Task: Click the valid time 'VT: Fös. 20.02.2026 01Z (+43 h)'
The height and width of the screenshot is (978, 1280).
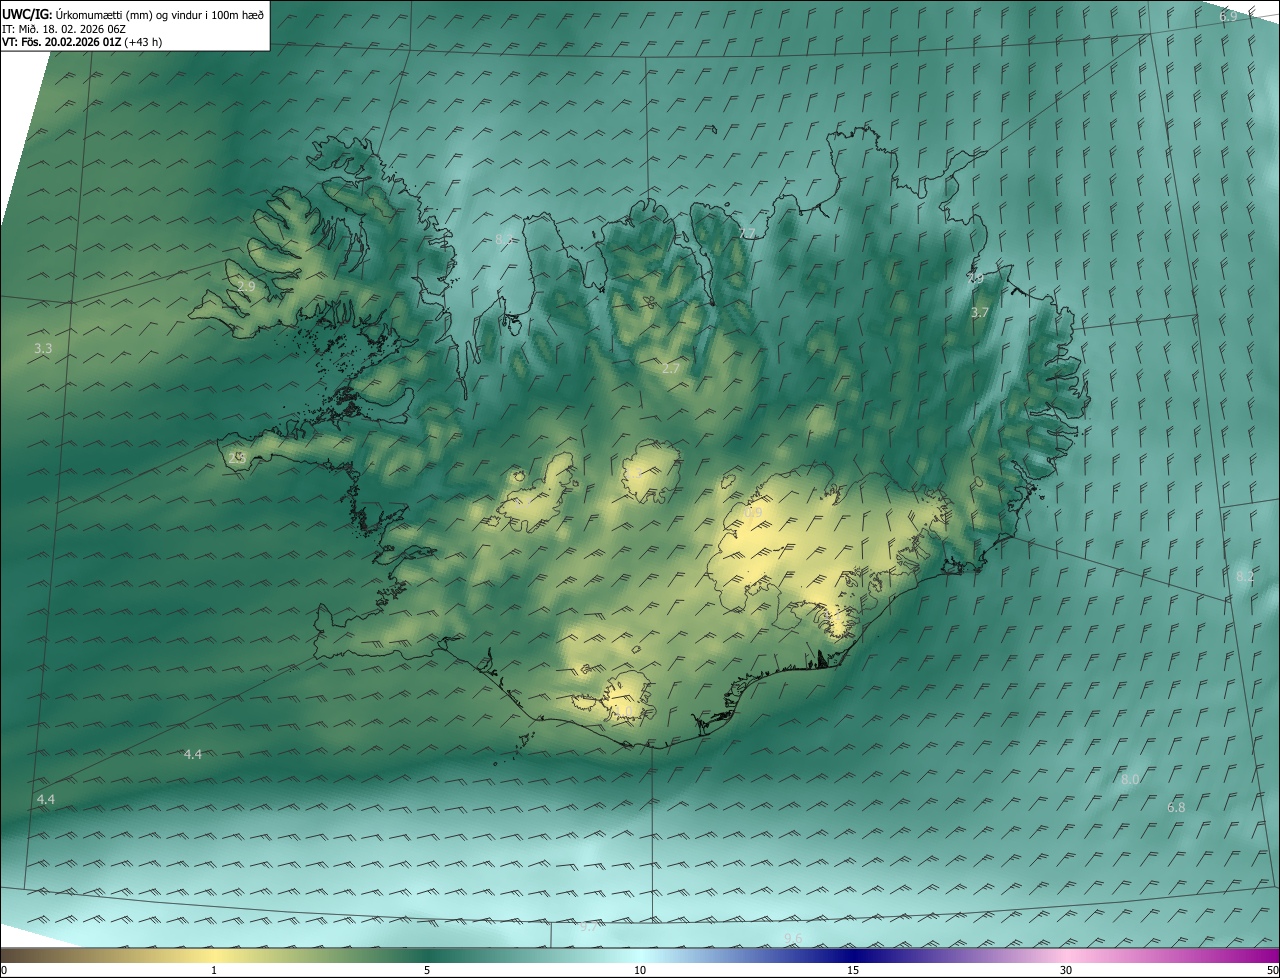Action: (x=82, y=41)
